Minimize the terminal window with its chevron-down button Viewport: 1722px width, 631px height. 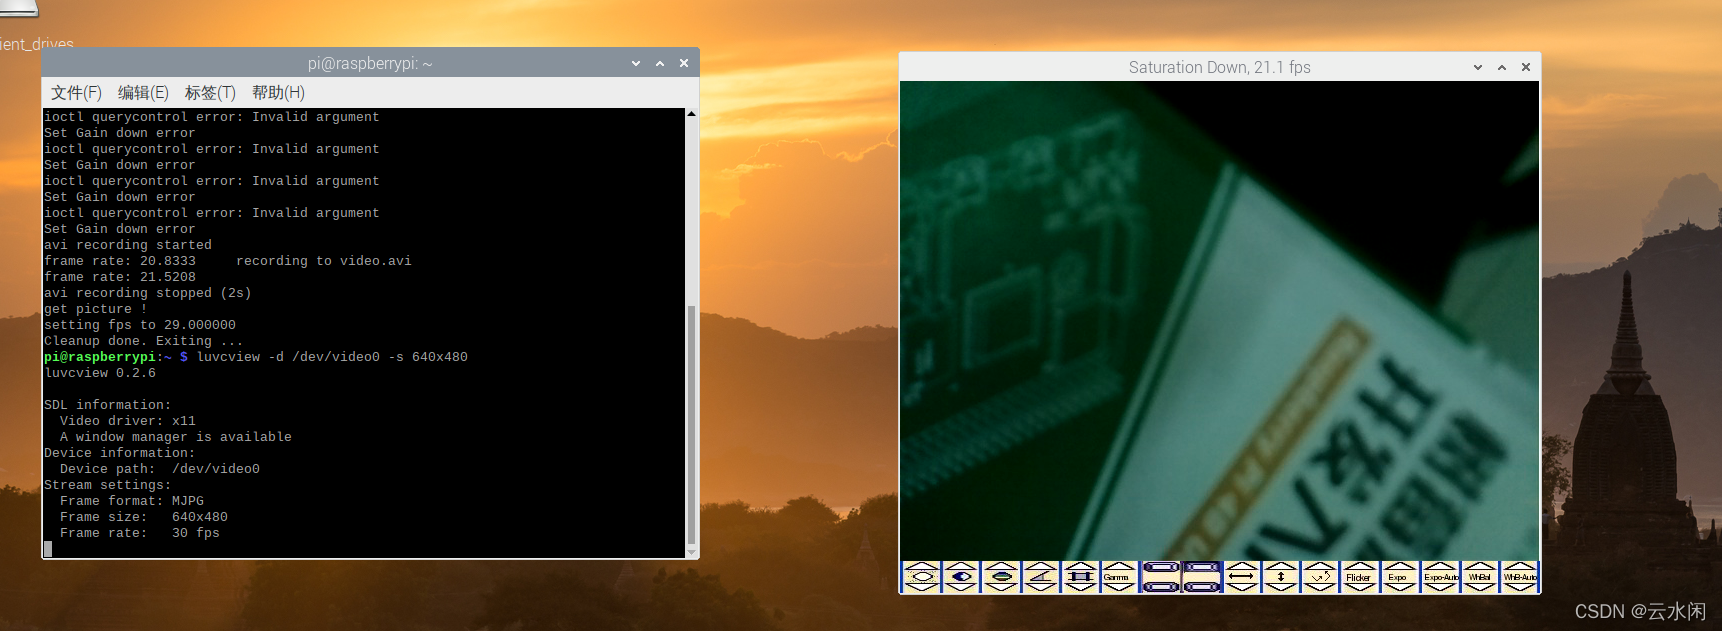pos(636,63)
